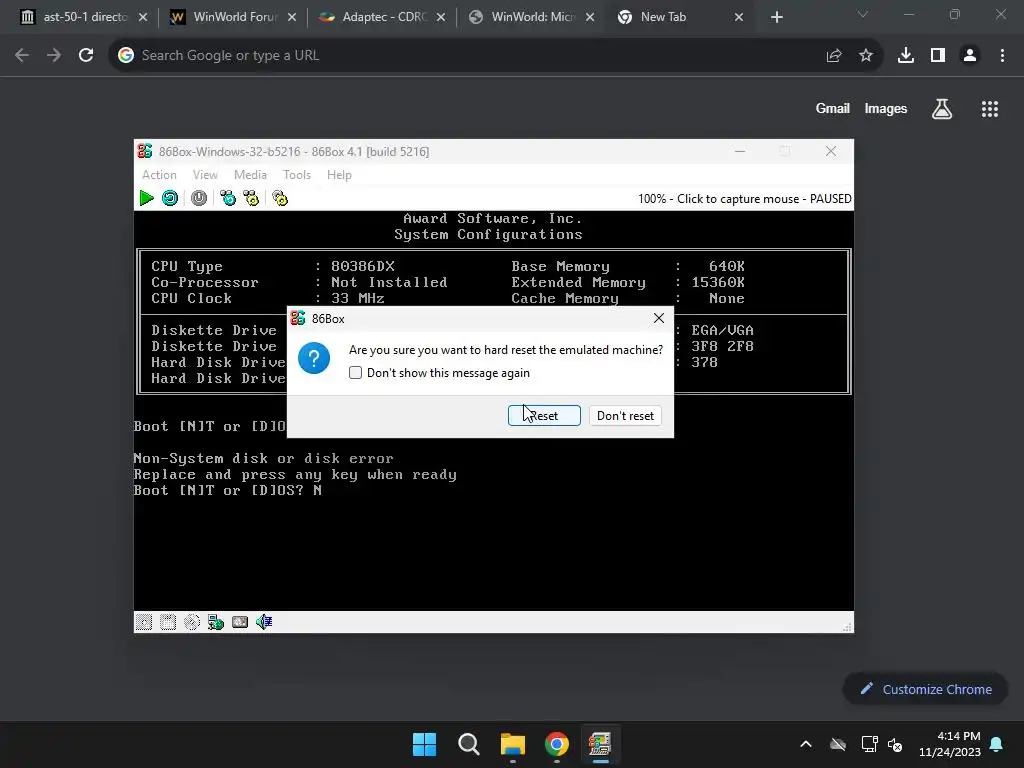Click the CD-ROM drive status icon
This screenshot has height=768, width=1024.
192,622
